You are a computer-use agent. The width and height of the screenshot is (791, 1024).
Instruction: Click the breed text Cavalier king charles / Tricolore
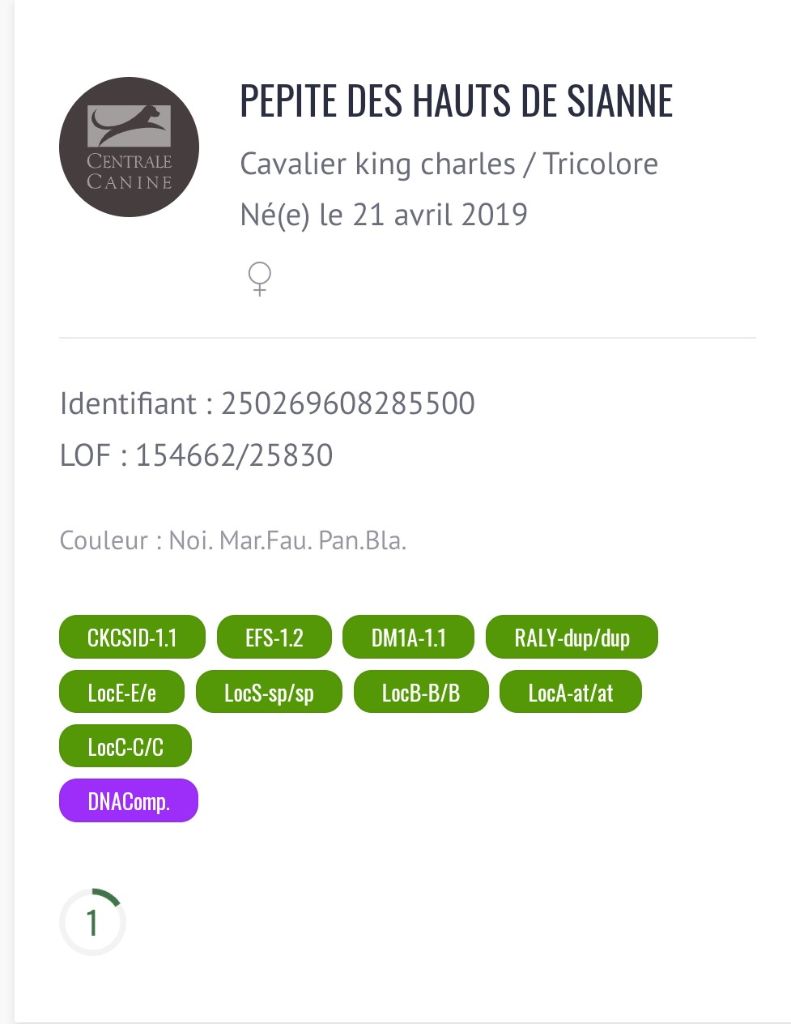tap(449, 164)
